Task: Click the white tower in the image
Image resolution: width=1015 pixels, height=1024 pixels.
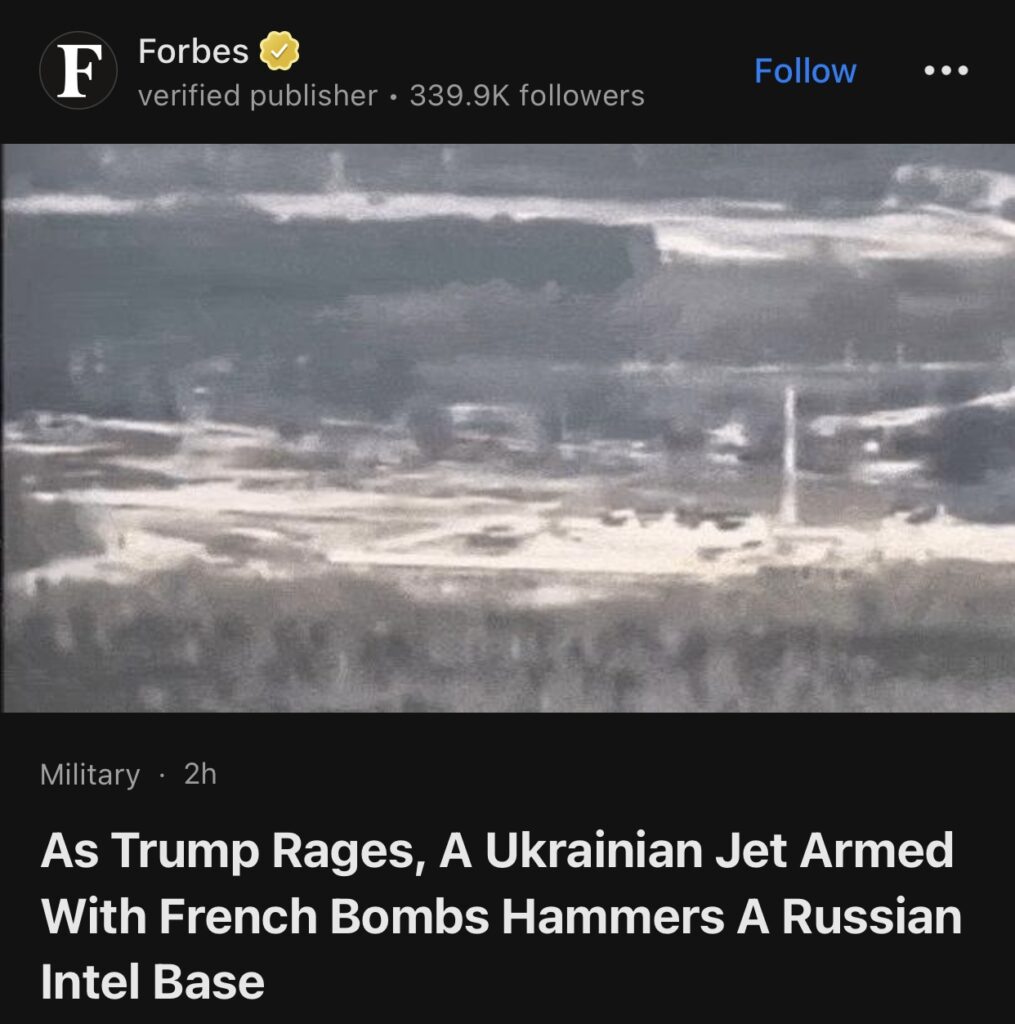Action: pos(790,455)
